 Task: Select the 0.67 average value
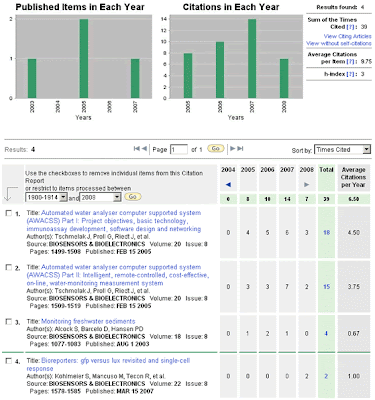coord(354,333)
